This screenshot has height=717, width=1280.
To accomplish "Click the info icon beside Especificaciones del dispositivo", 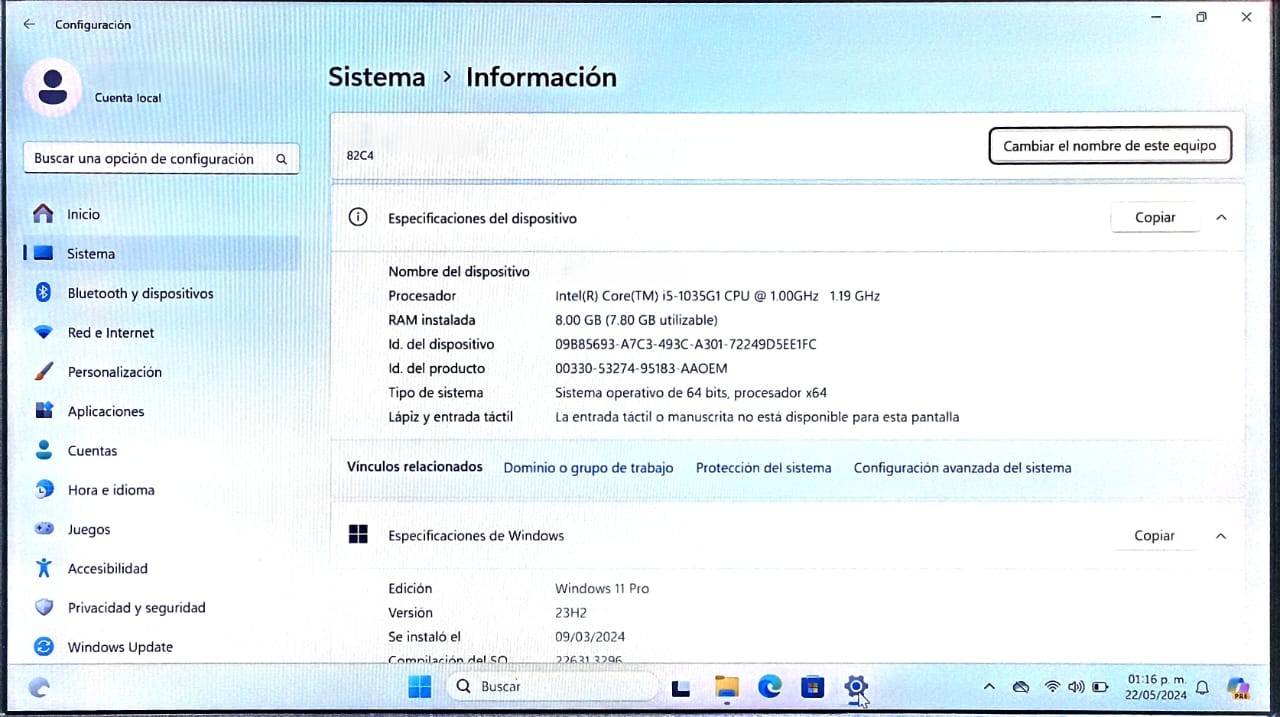I will click(x=358, y=217).
